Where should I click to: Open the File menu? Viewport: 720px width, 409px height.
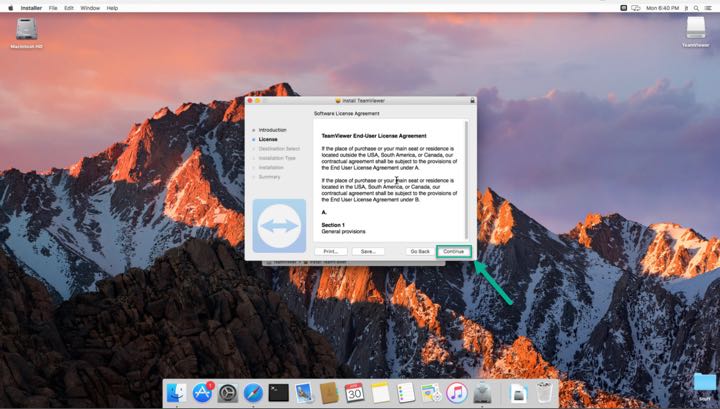pyautogui.click(x=53, y=8)
